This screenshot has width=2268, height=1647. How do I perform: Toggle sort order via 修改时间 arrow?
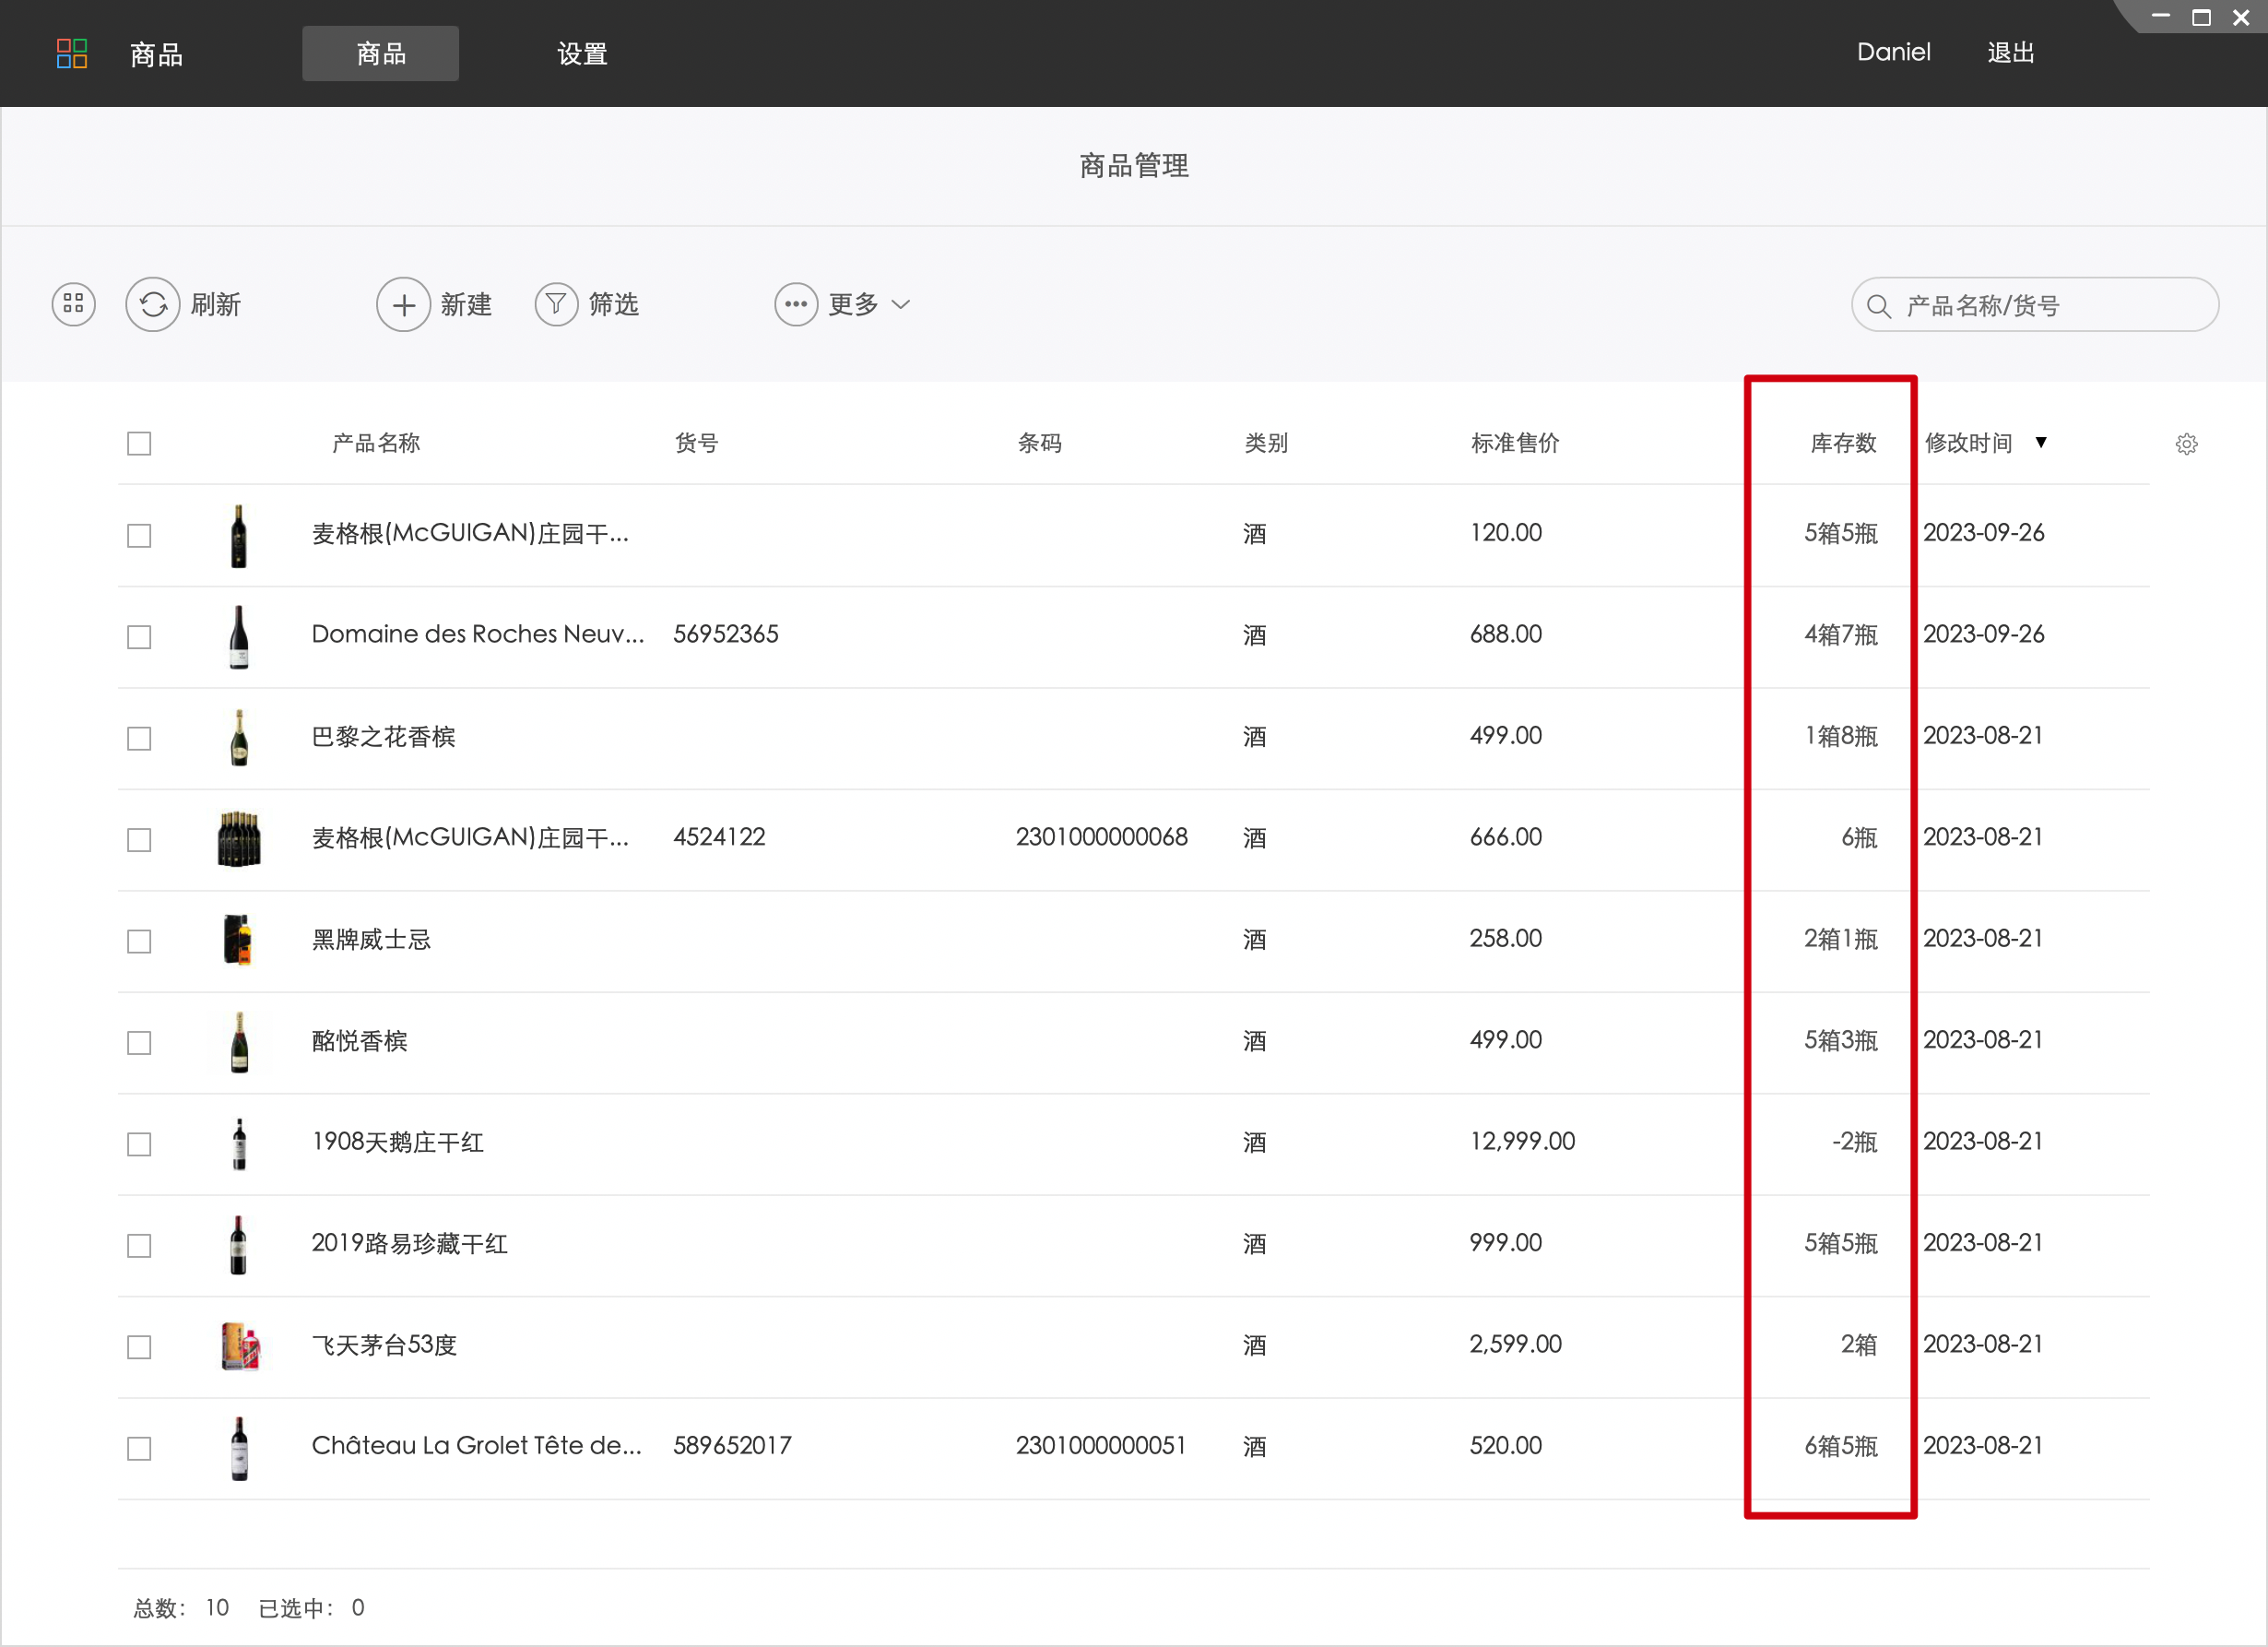(x=2042, y=442)
